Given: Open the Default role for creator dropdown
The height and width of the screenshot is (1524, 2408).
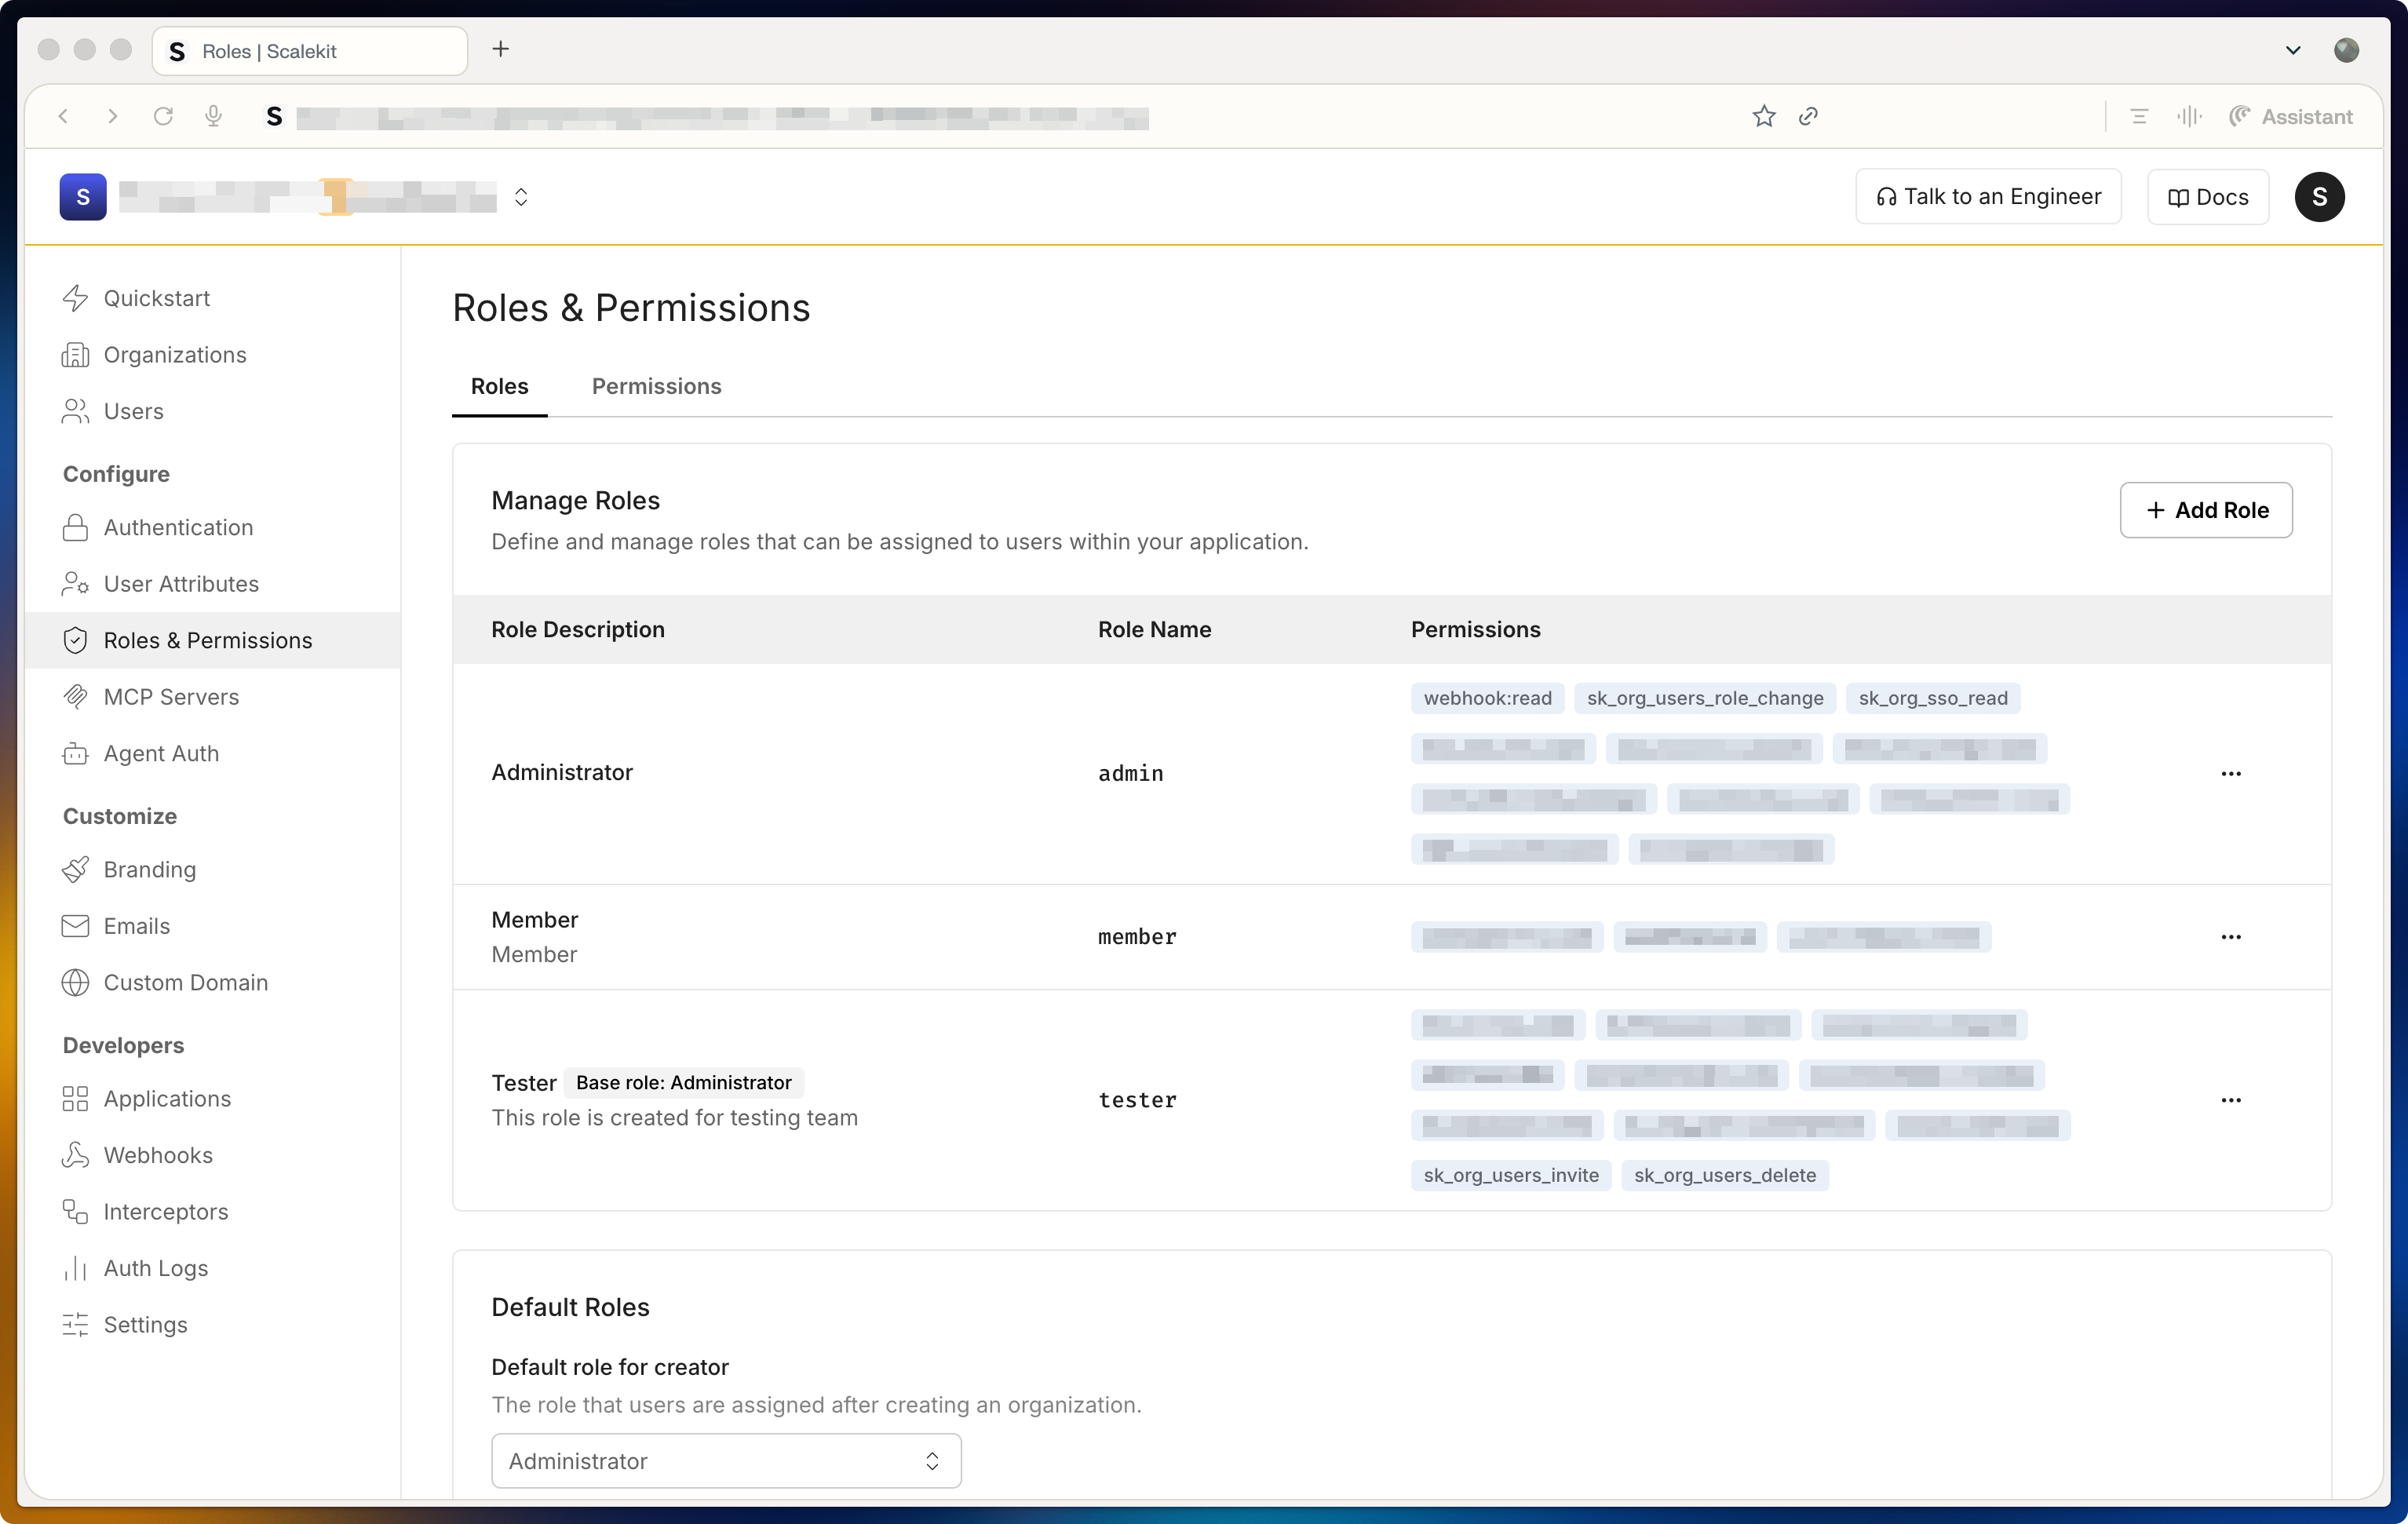Looking at the screenshot, I should point(726,1460).
